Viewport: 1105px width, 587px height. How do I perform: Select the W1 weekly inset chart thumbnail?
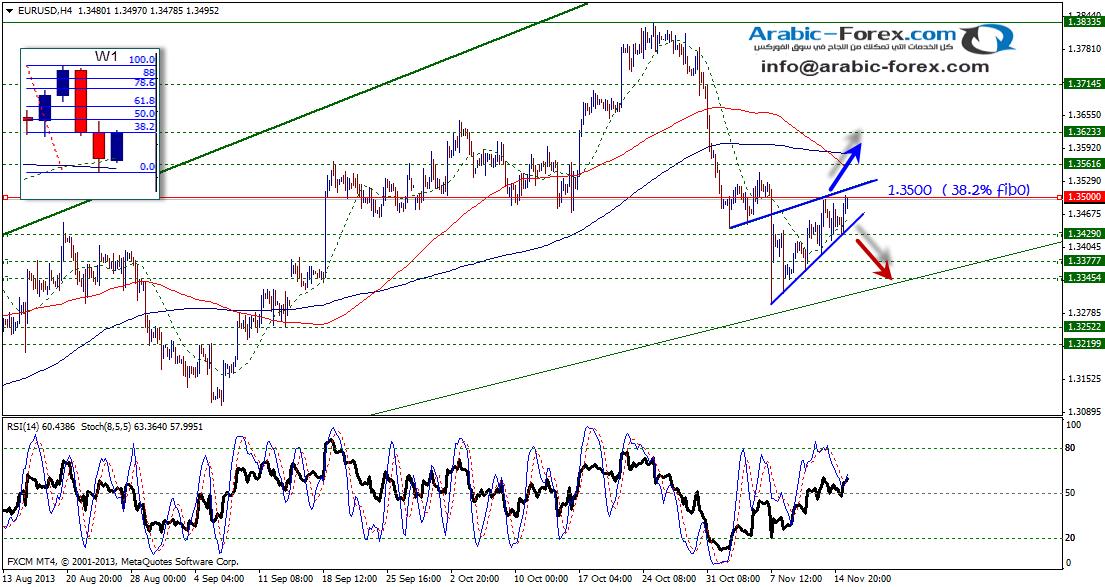point(89,123)
